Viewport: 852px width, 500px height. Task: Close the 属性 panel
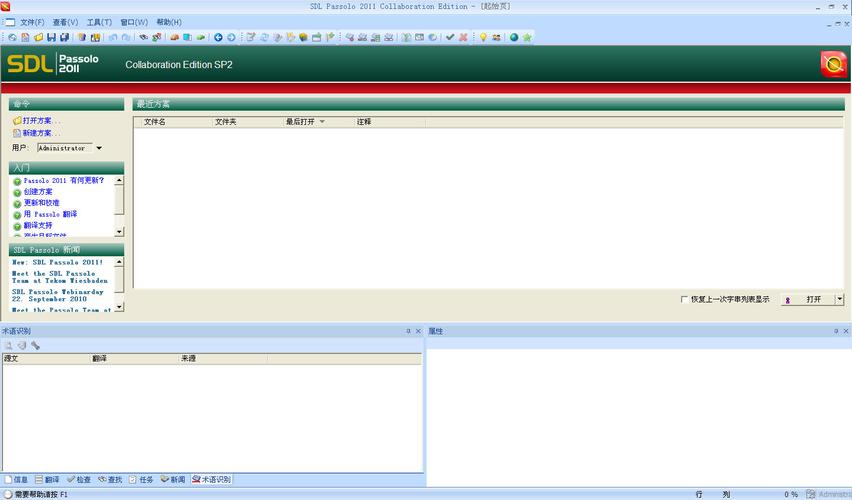point(846,331)
